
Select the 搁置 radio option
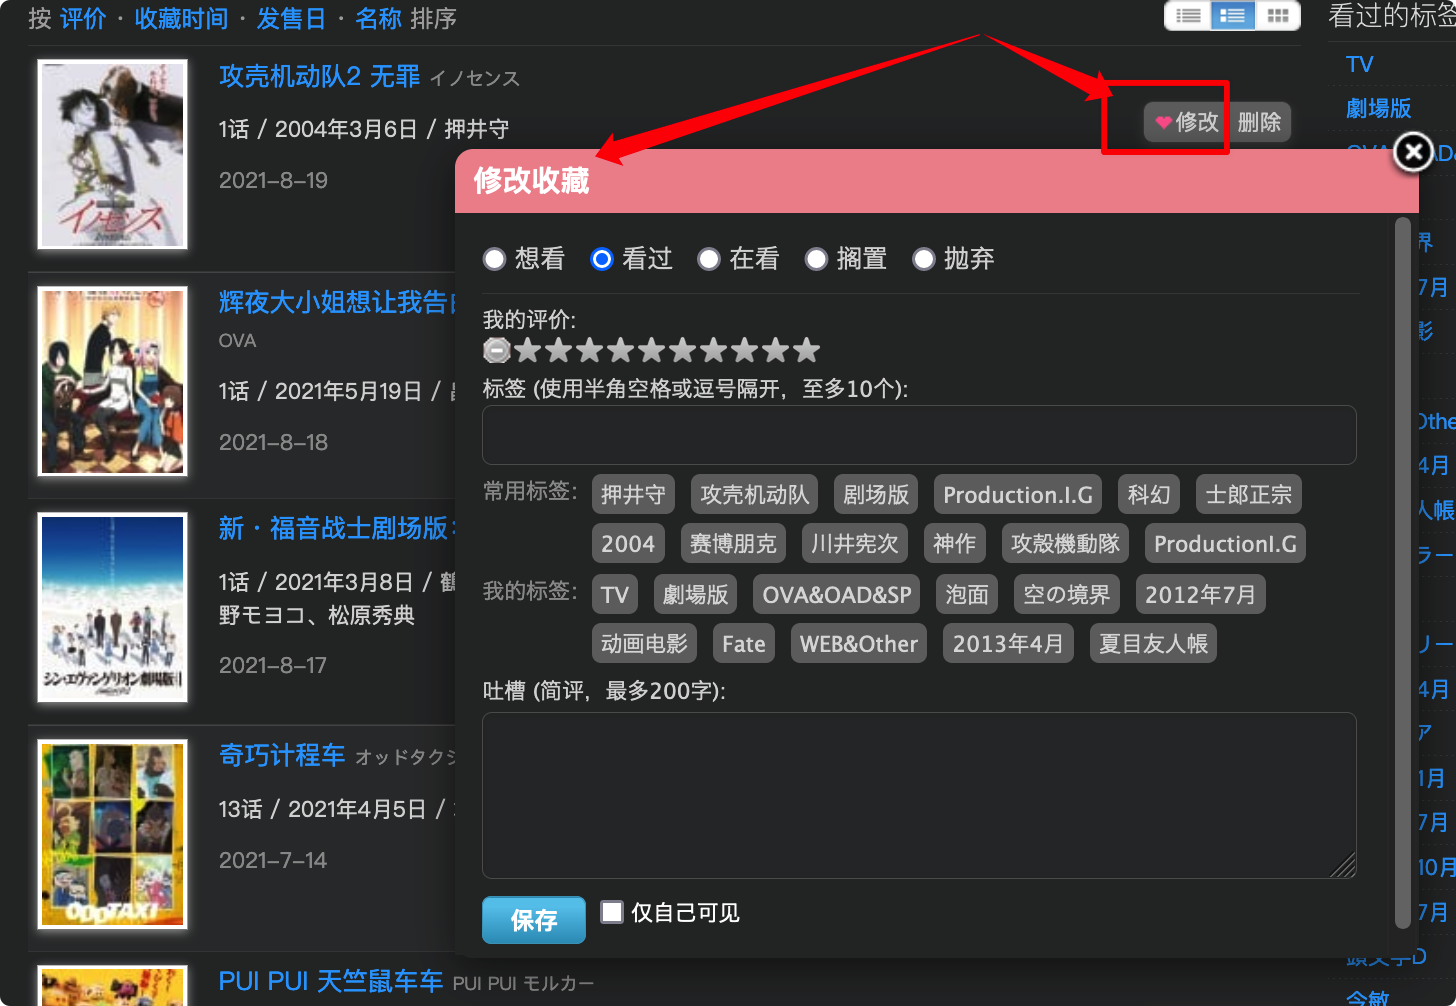pyautogui.click(x=816, y=259)
